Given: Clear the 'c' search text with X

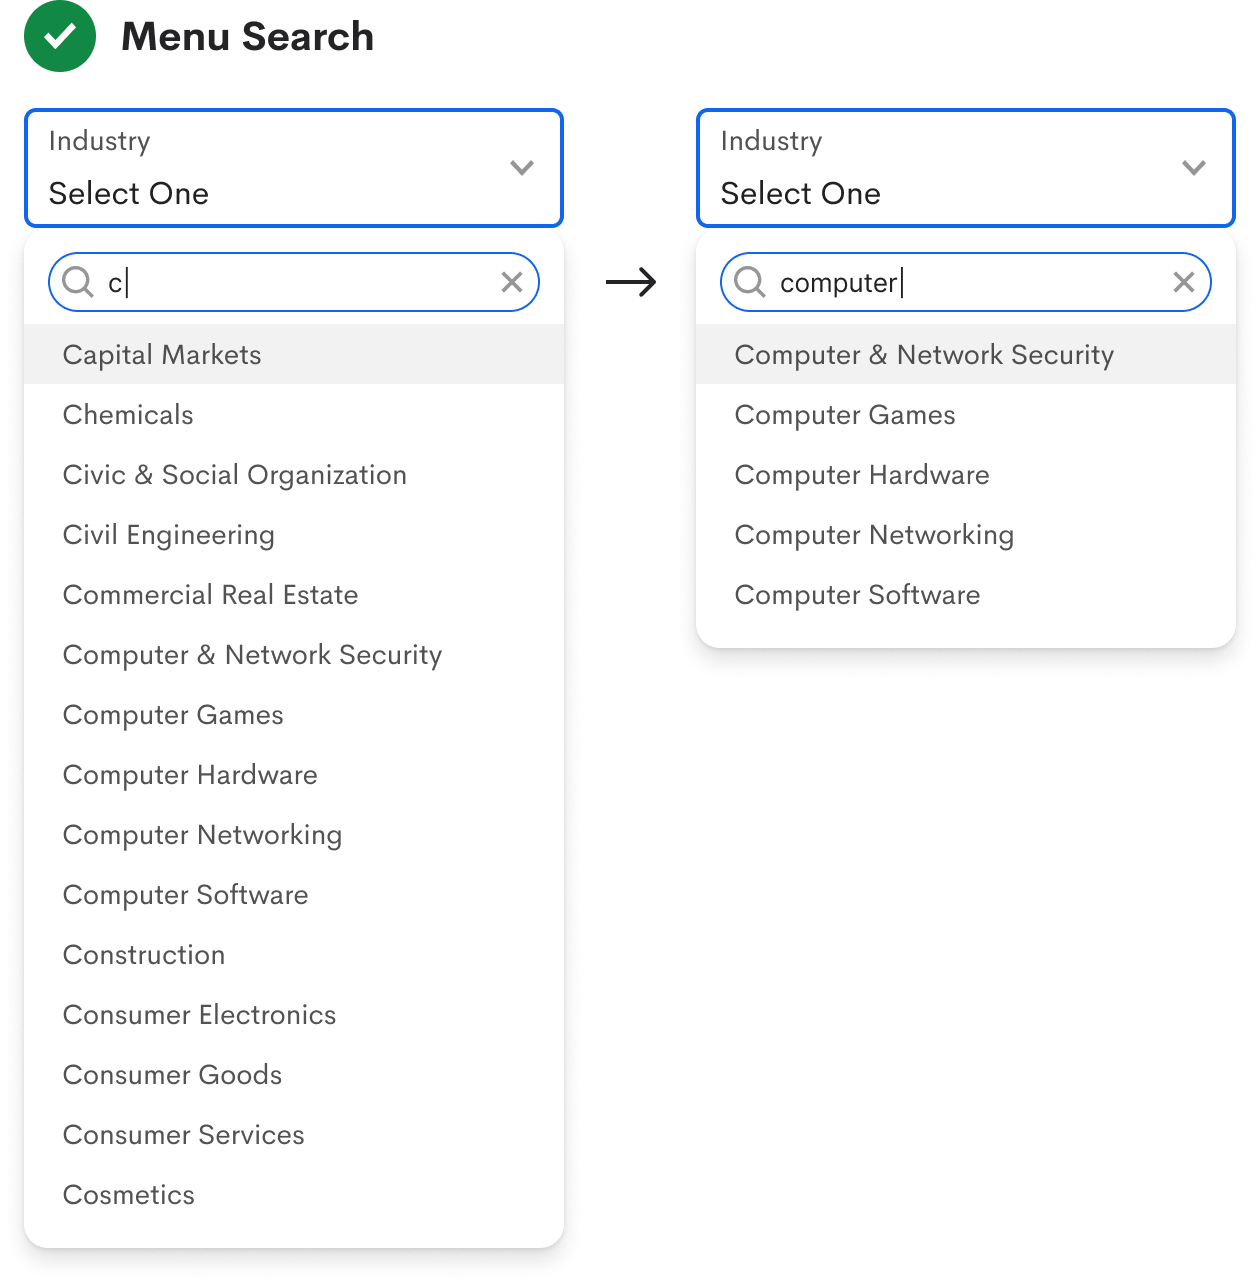Looking at the screenshot, I should (512, 282).
